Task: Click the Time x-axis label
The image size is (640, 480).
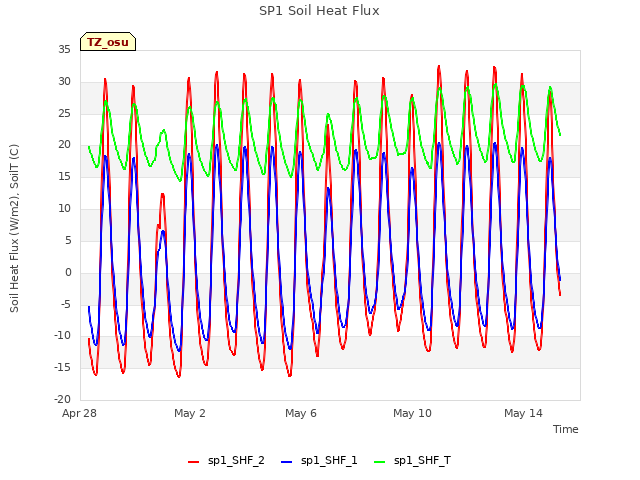Action: coord(566,429)
